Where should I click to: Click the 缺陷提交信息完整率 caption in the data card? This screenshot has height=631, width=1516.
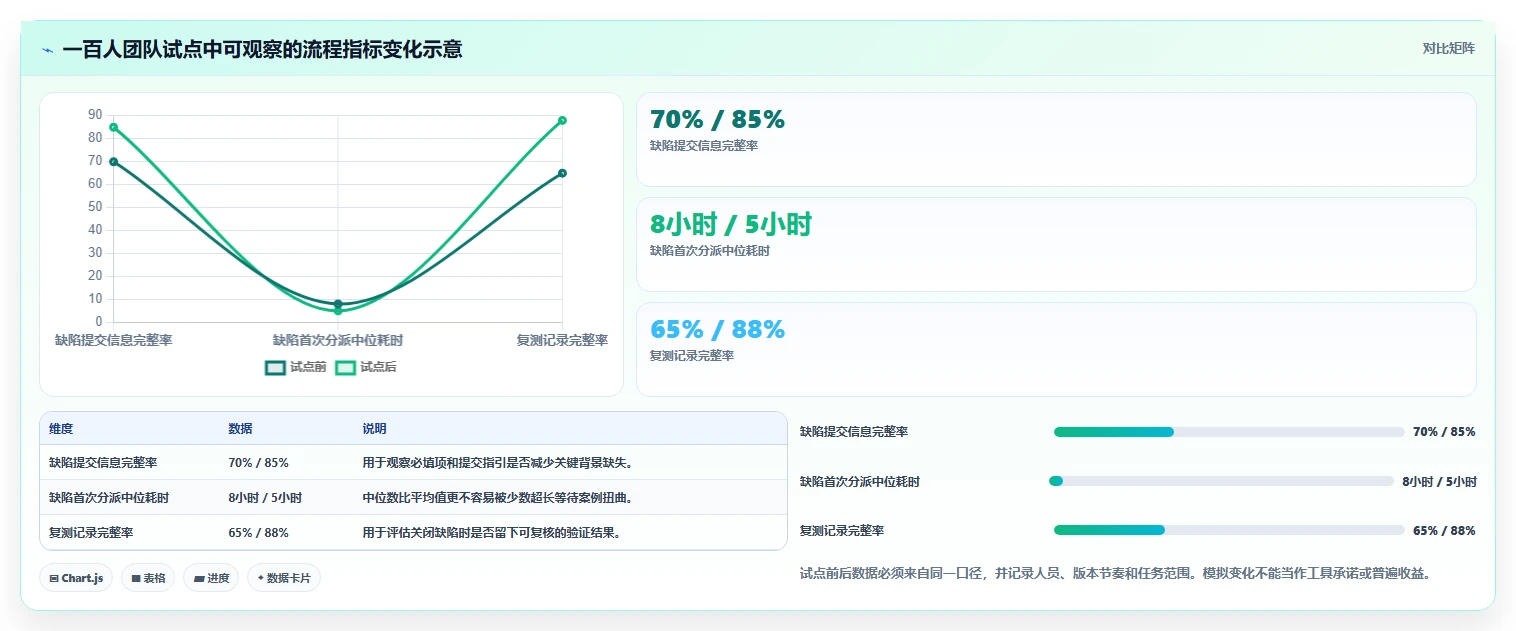(704, 146)
